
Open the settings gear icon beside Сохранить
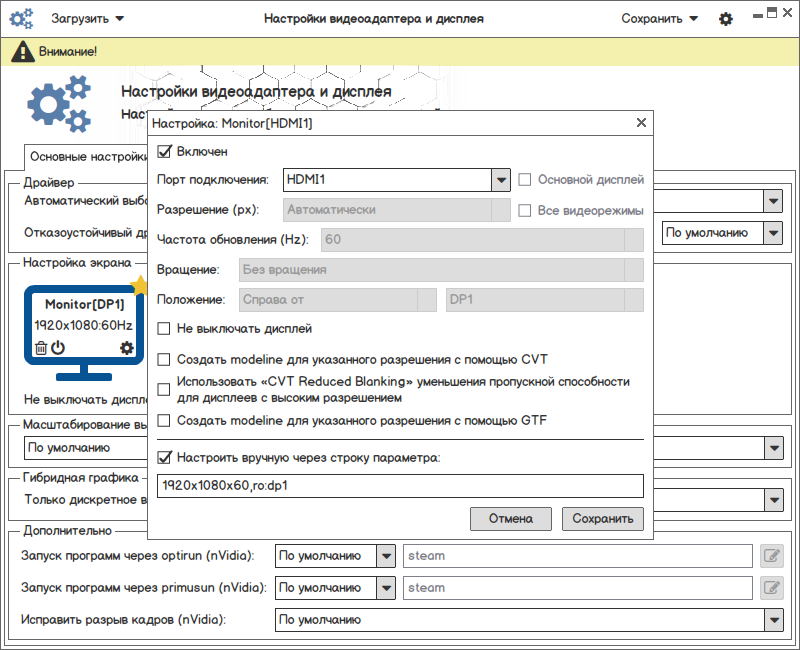pos(726,19)
